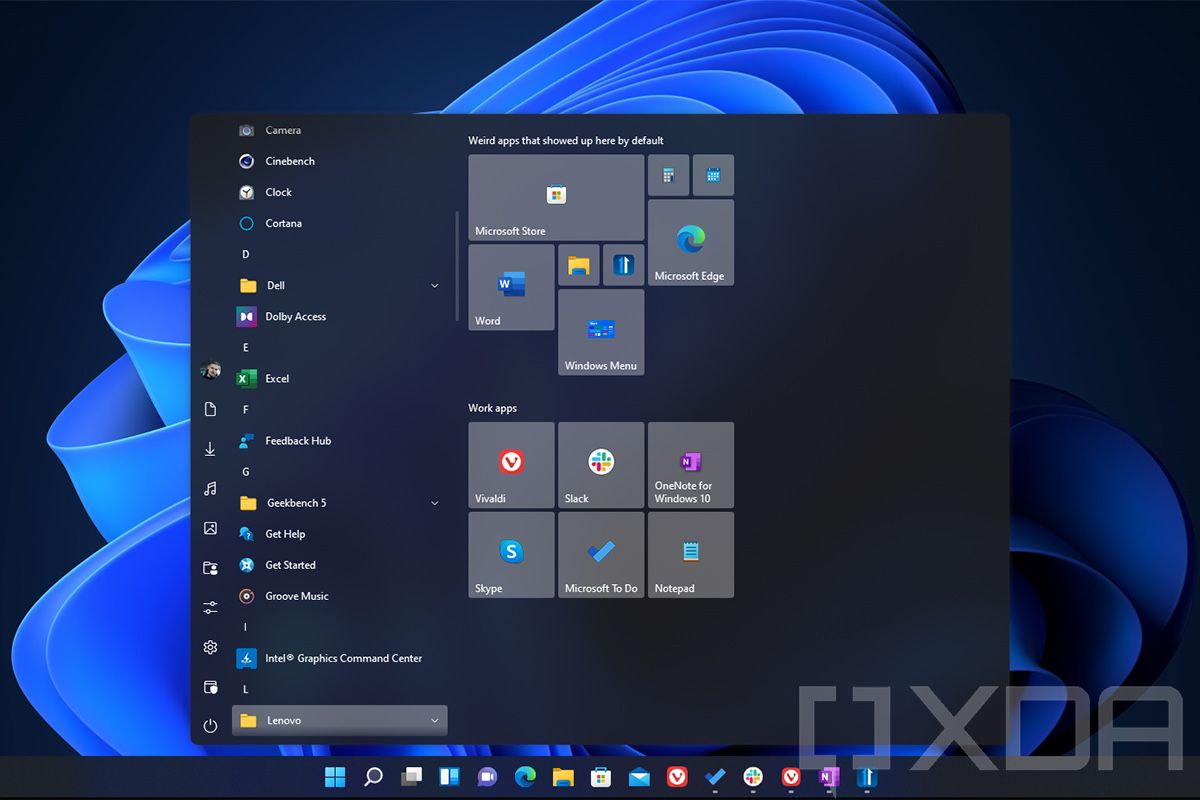Open the Word tile

click(510, 287)
